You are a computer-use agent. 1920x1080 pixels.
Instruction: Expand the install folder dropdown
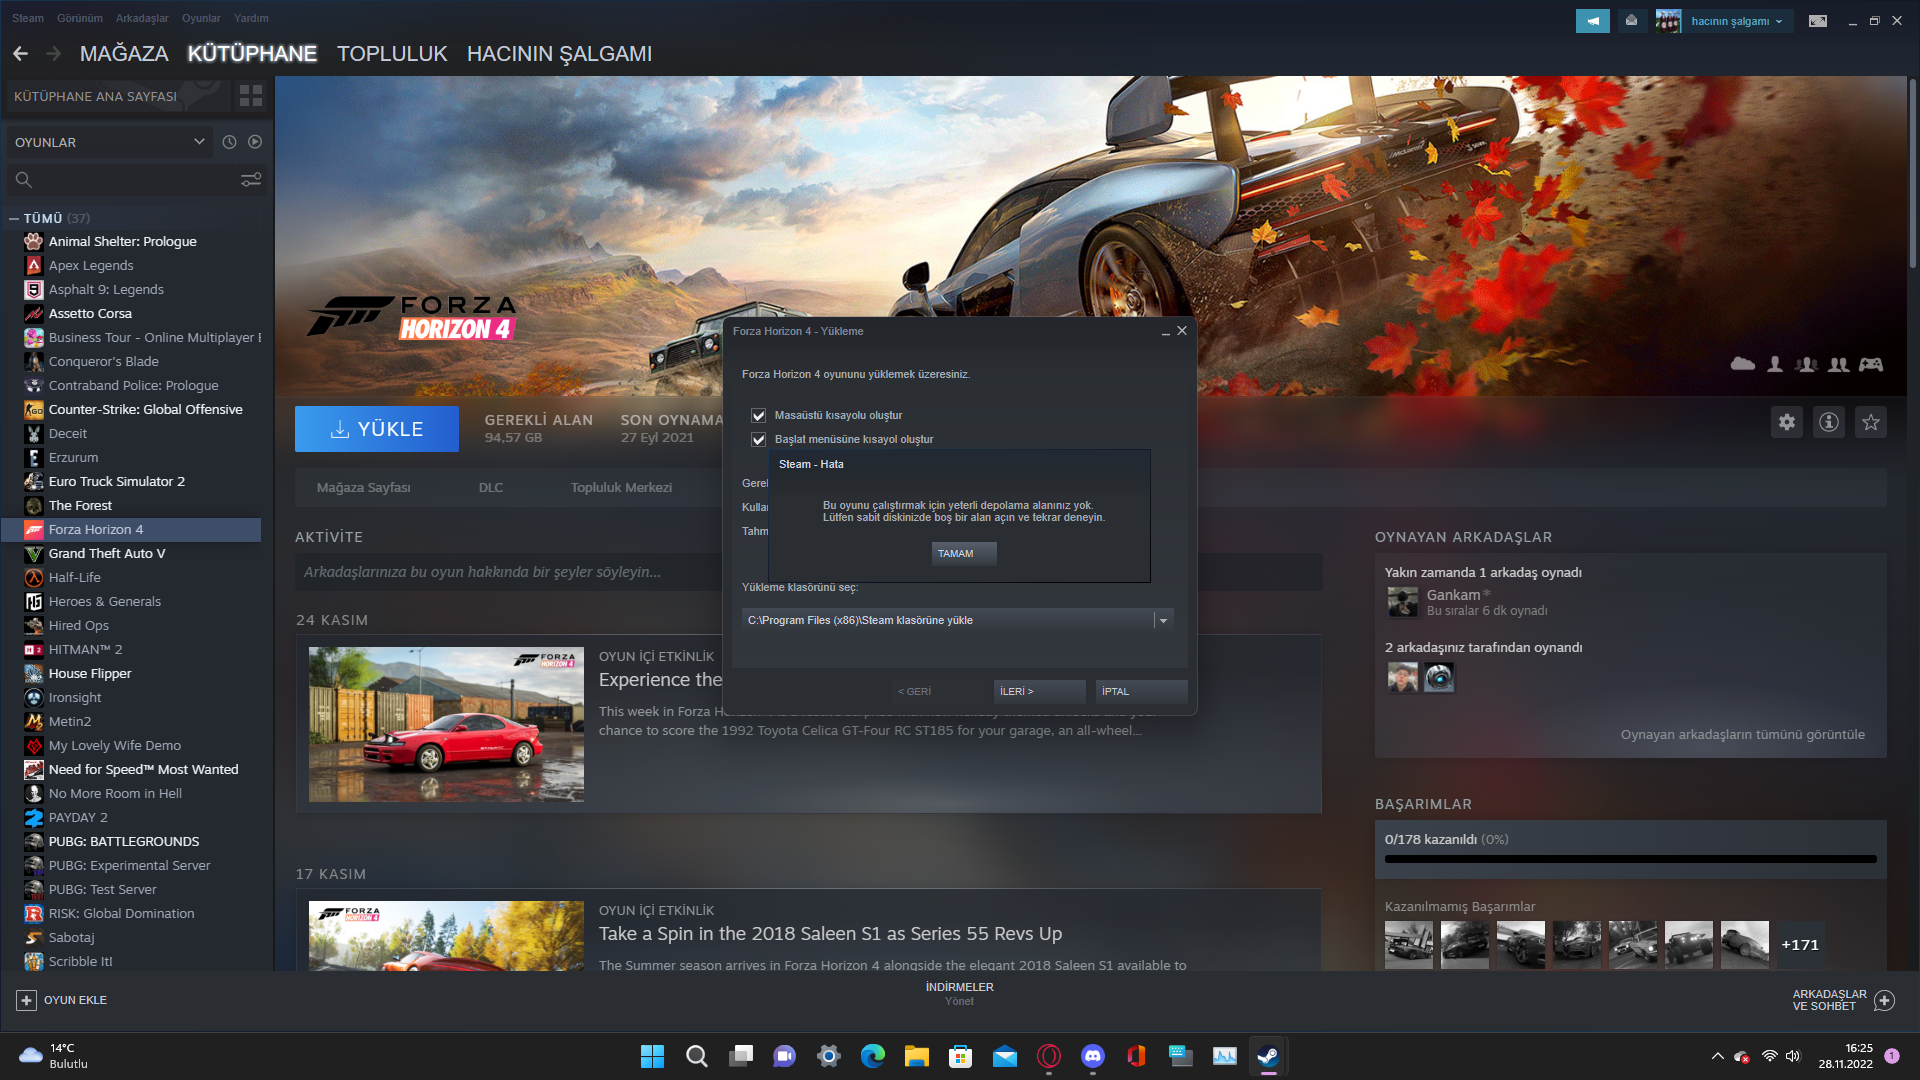point(1162,620)
